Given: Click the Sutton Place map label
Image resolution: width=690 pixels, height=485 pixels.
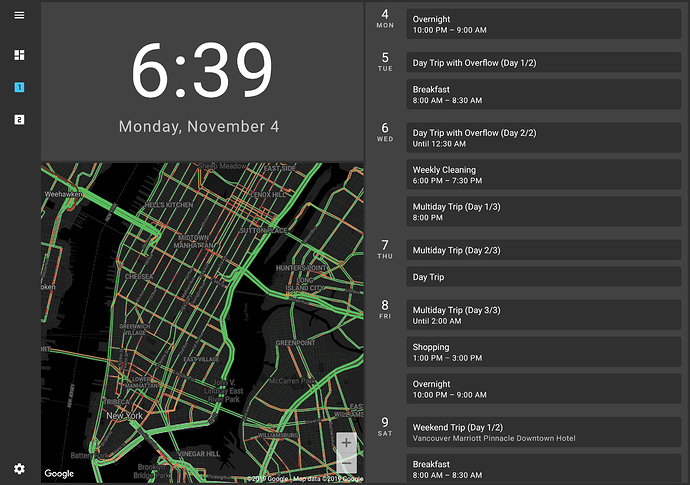Looking at the screenshot, I should pos(263,230).
